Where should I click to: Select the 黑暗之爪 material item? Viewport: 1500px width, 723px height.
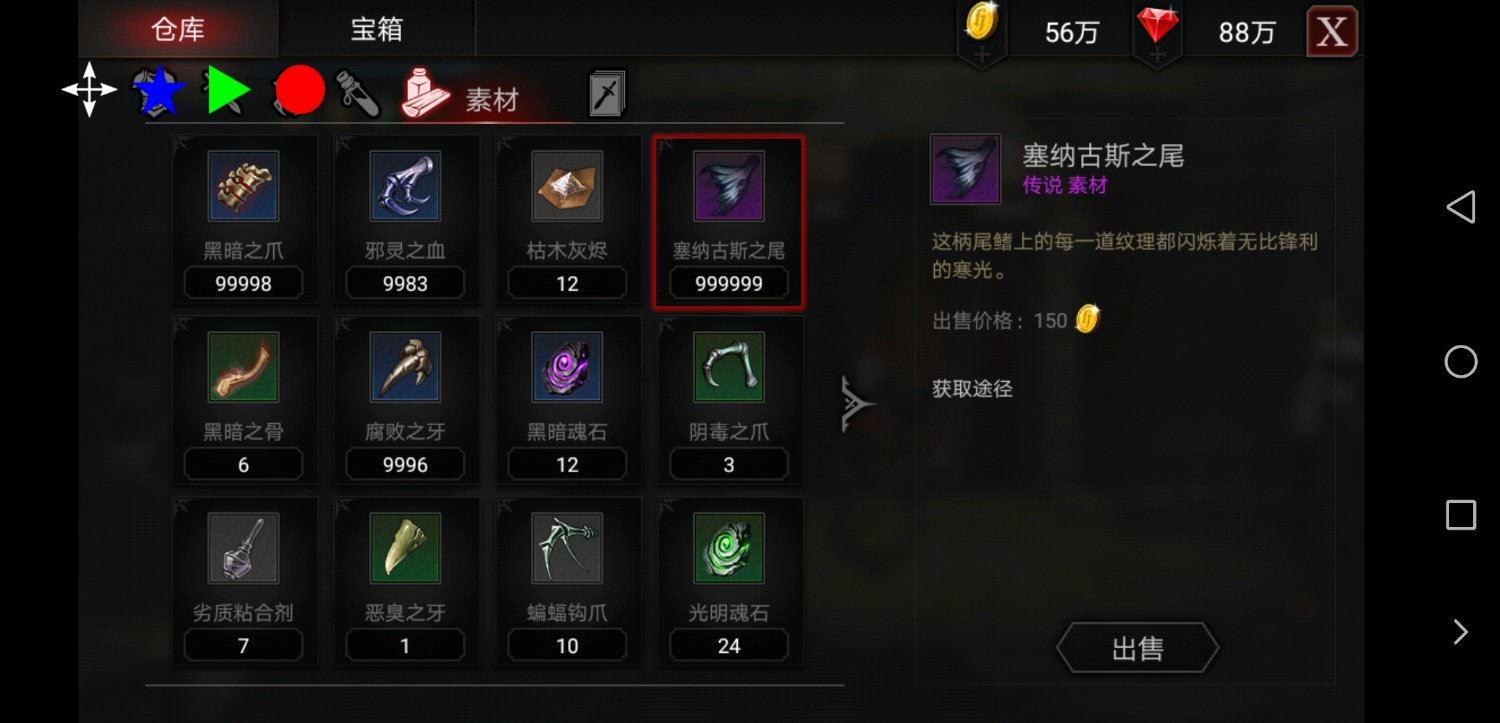244,220
